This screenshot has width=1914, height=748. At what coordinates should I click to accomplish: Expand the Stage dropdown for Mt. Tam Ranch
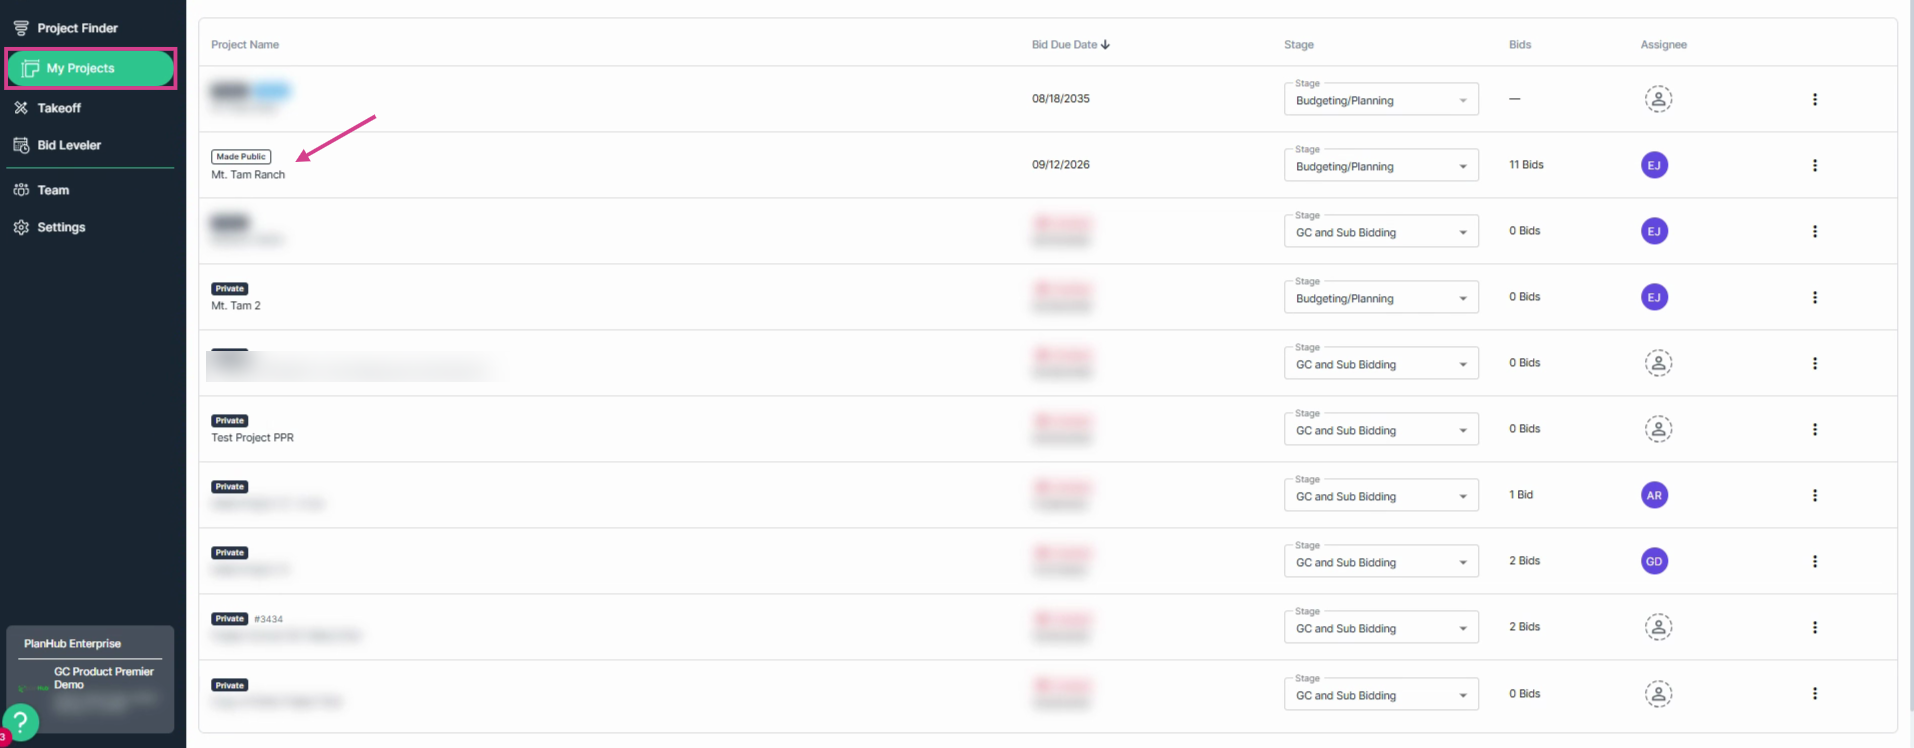coord(1381,166)
